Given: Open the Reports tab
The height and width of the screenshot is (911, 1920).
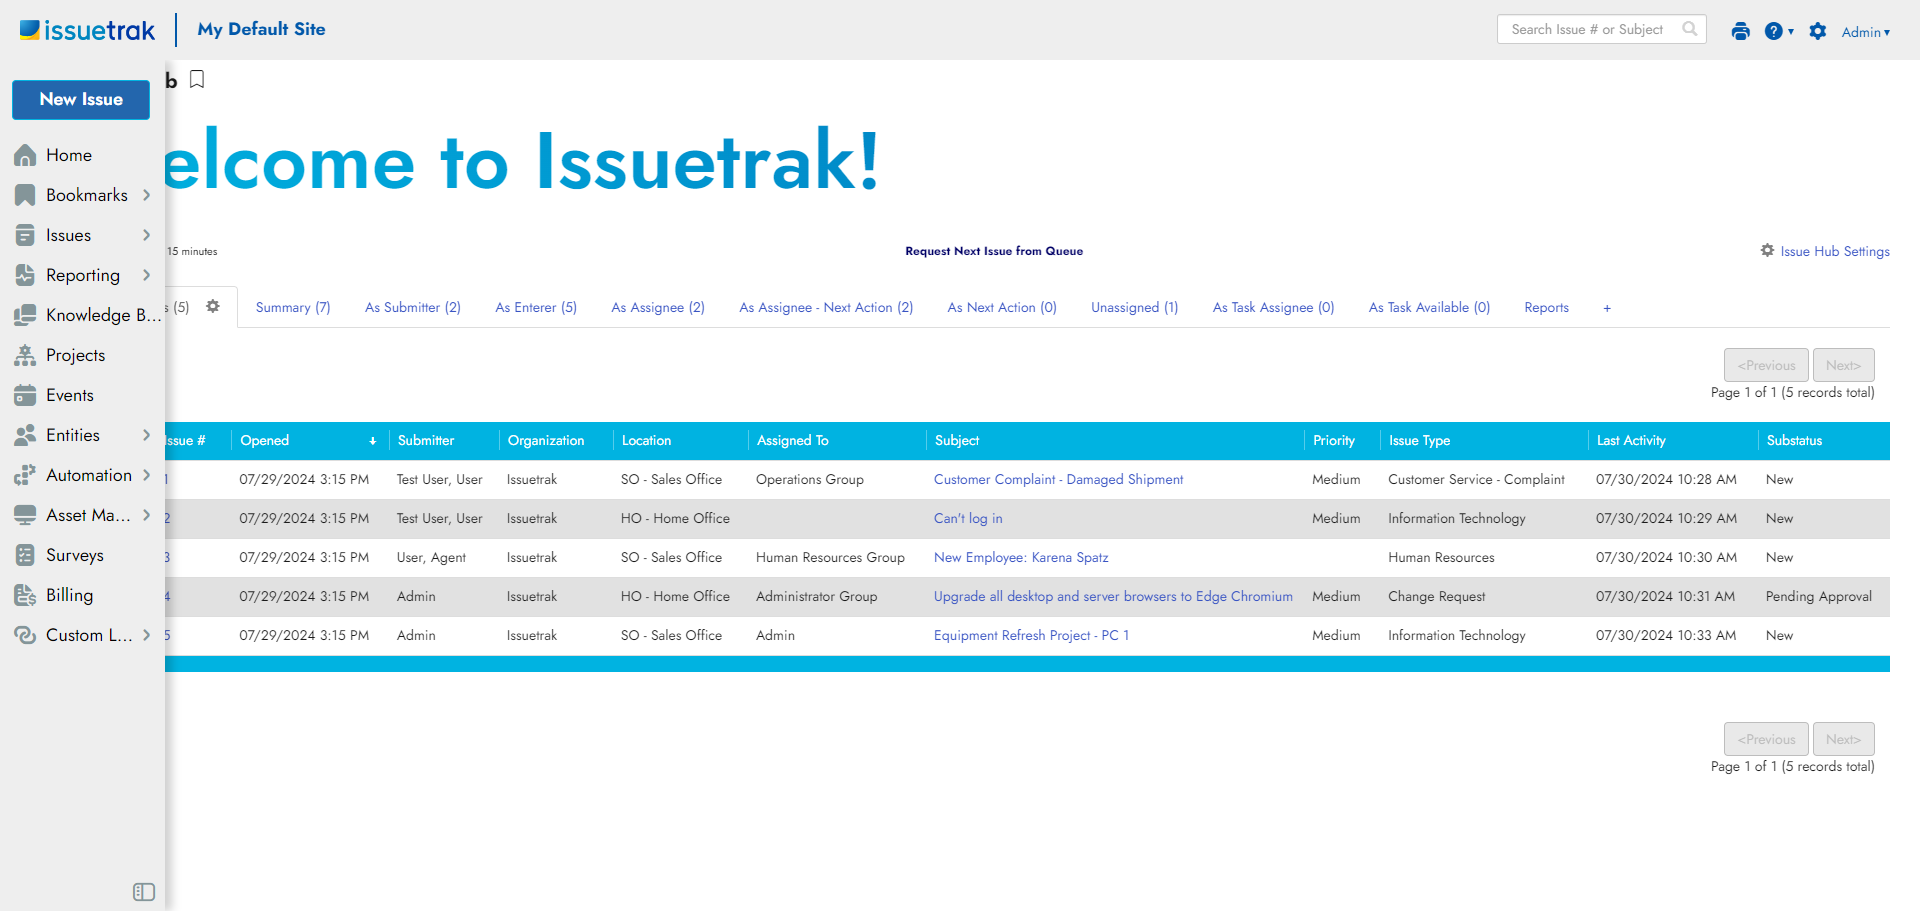Looking at the screenshot, I should tap(1546, 307).
